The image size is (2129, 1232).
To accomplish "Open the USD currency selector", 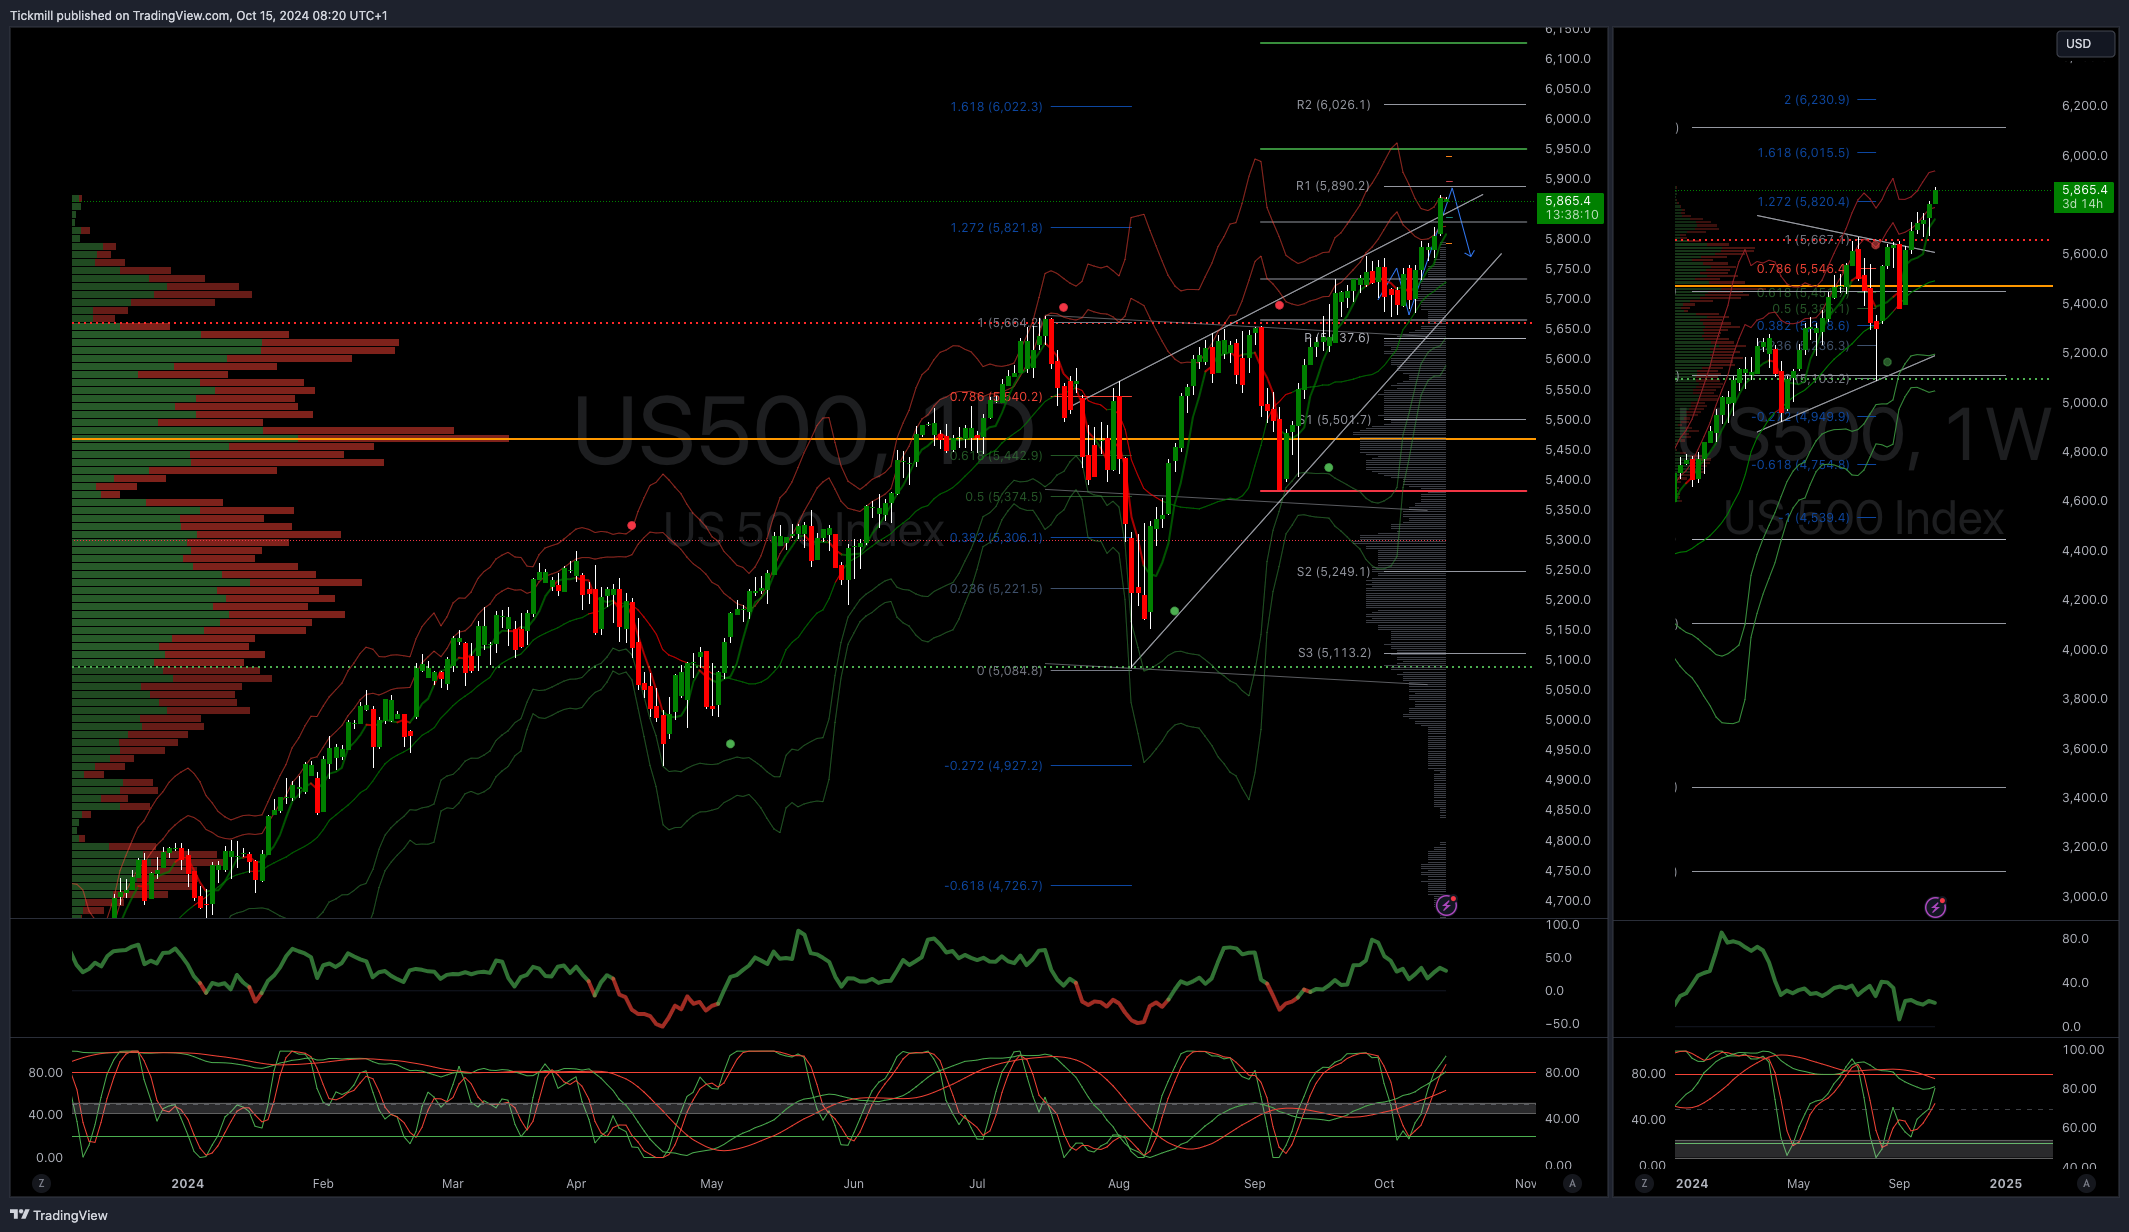I will [x=2084, y=44].
